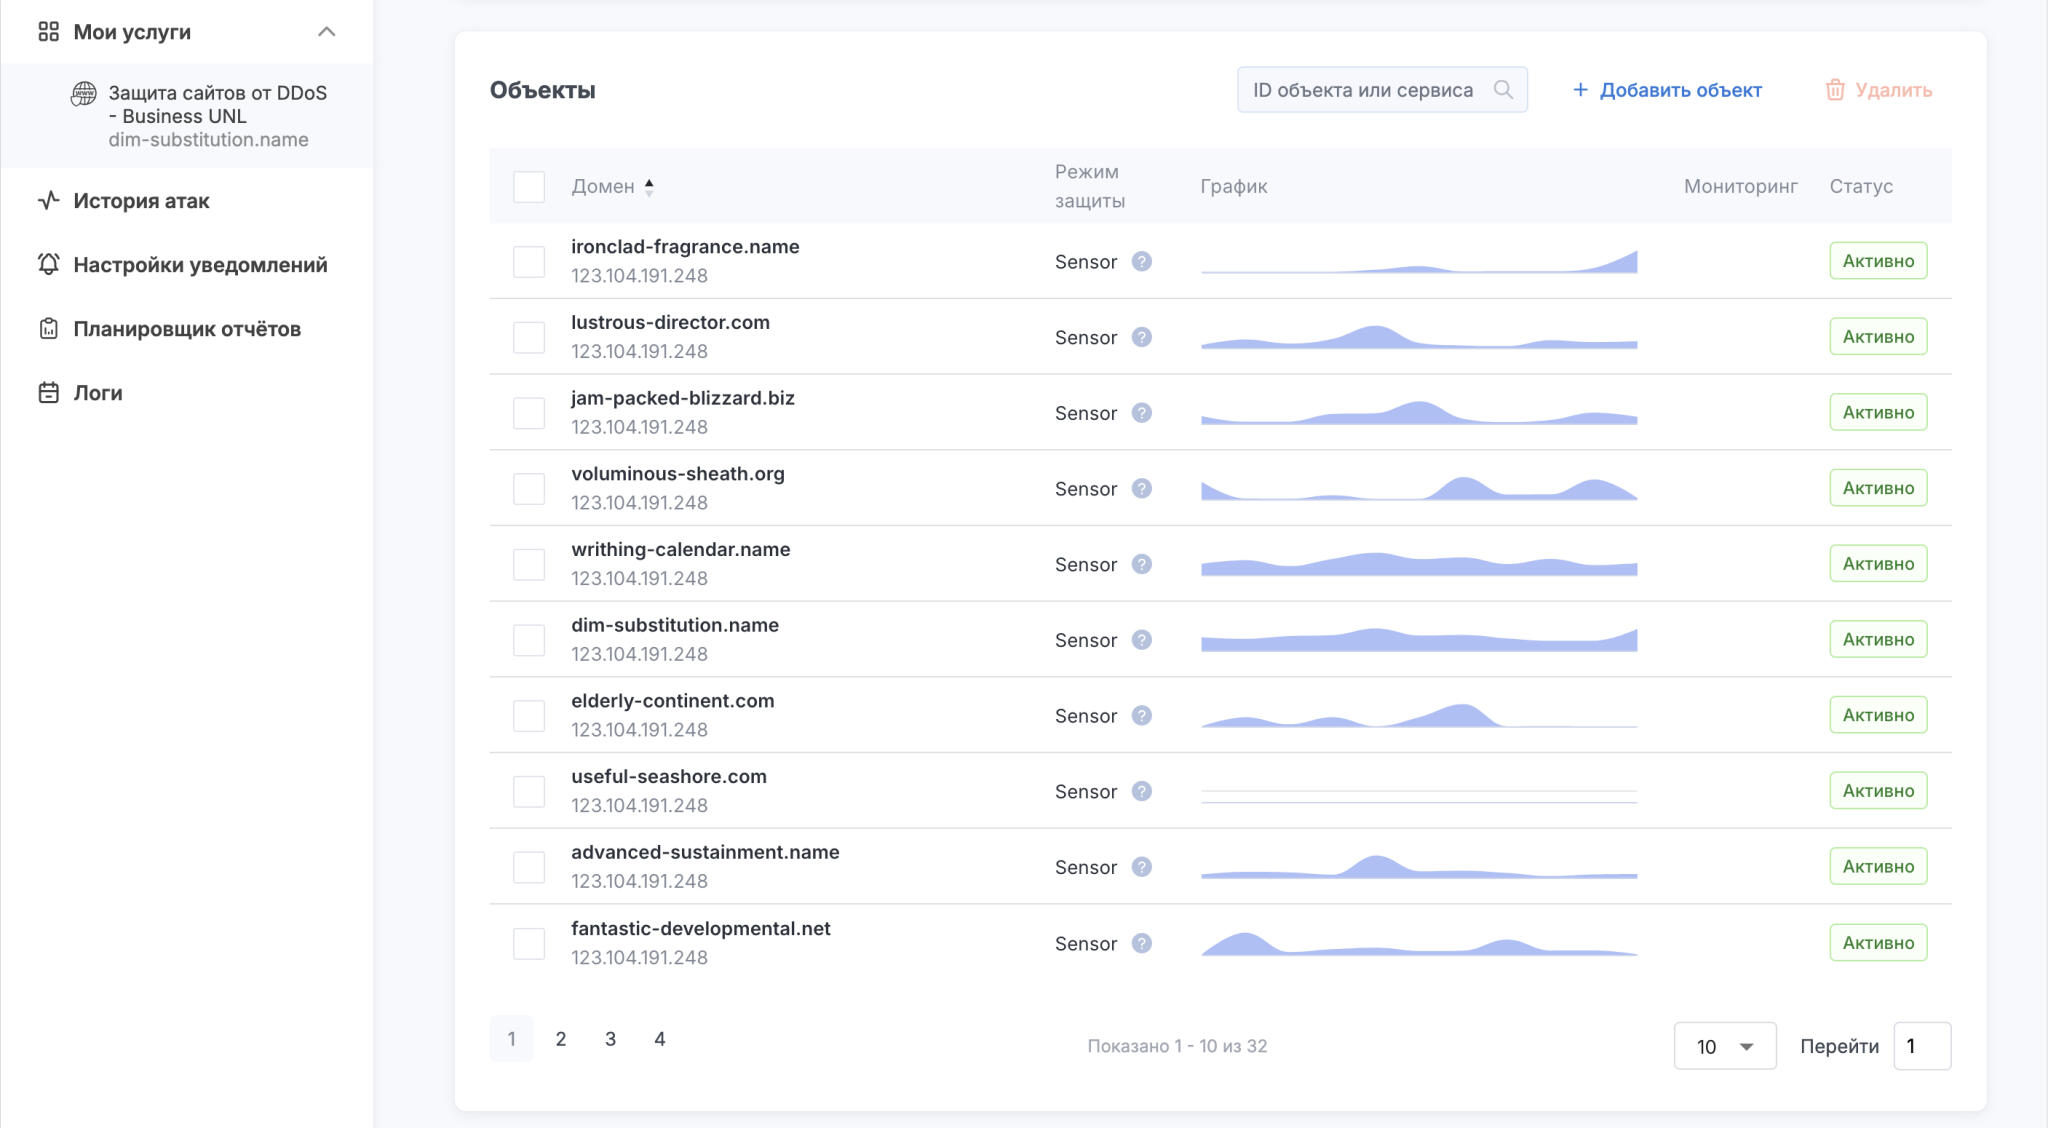This screenshot has width=2048, height=1128.
Task: Click help icon beside voluminous-sheath.org Sensor
Action: 1141,489
